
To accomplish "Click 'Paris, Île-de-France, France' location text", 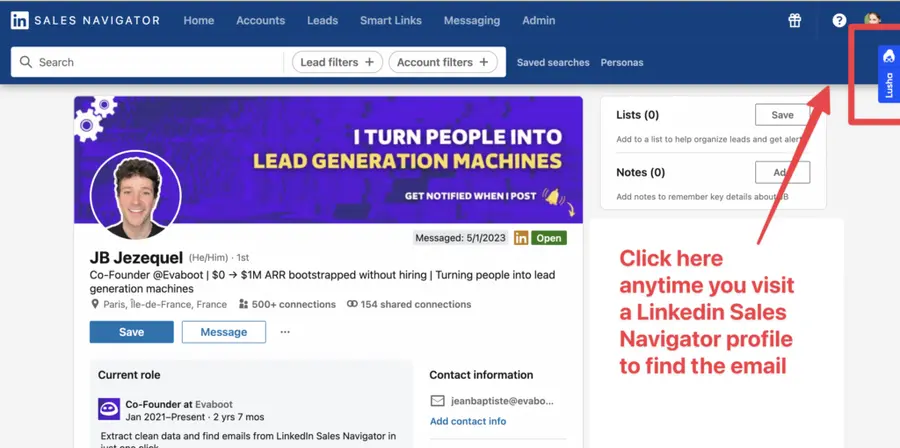I will coord(165,304).
